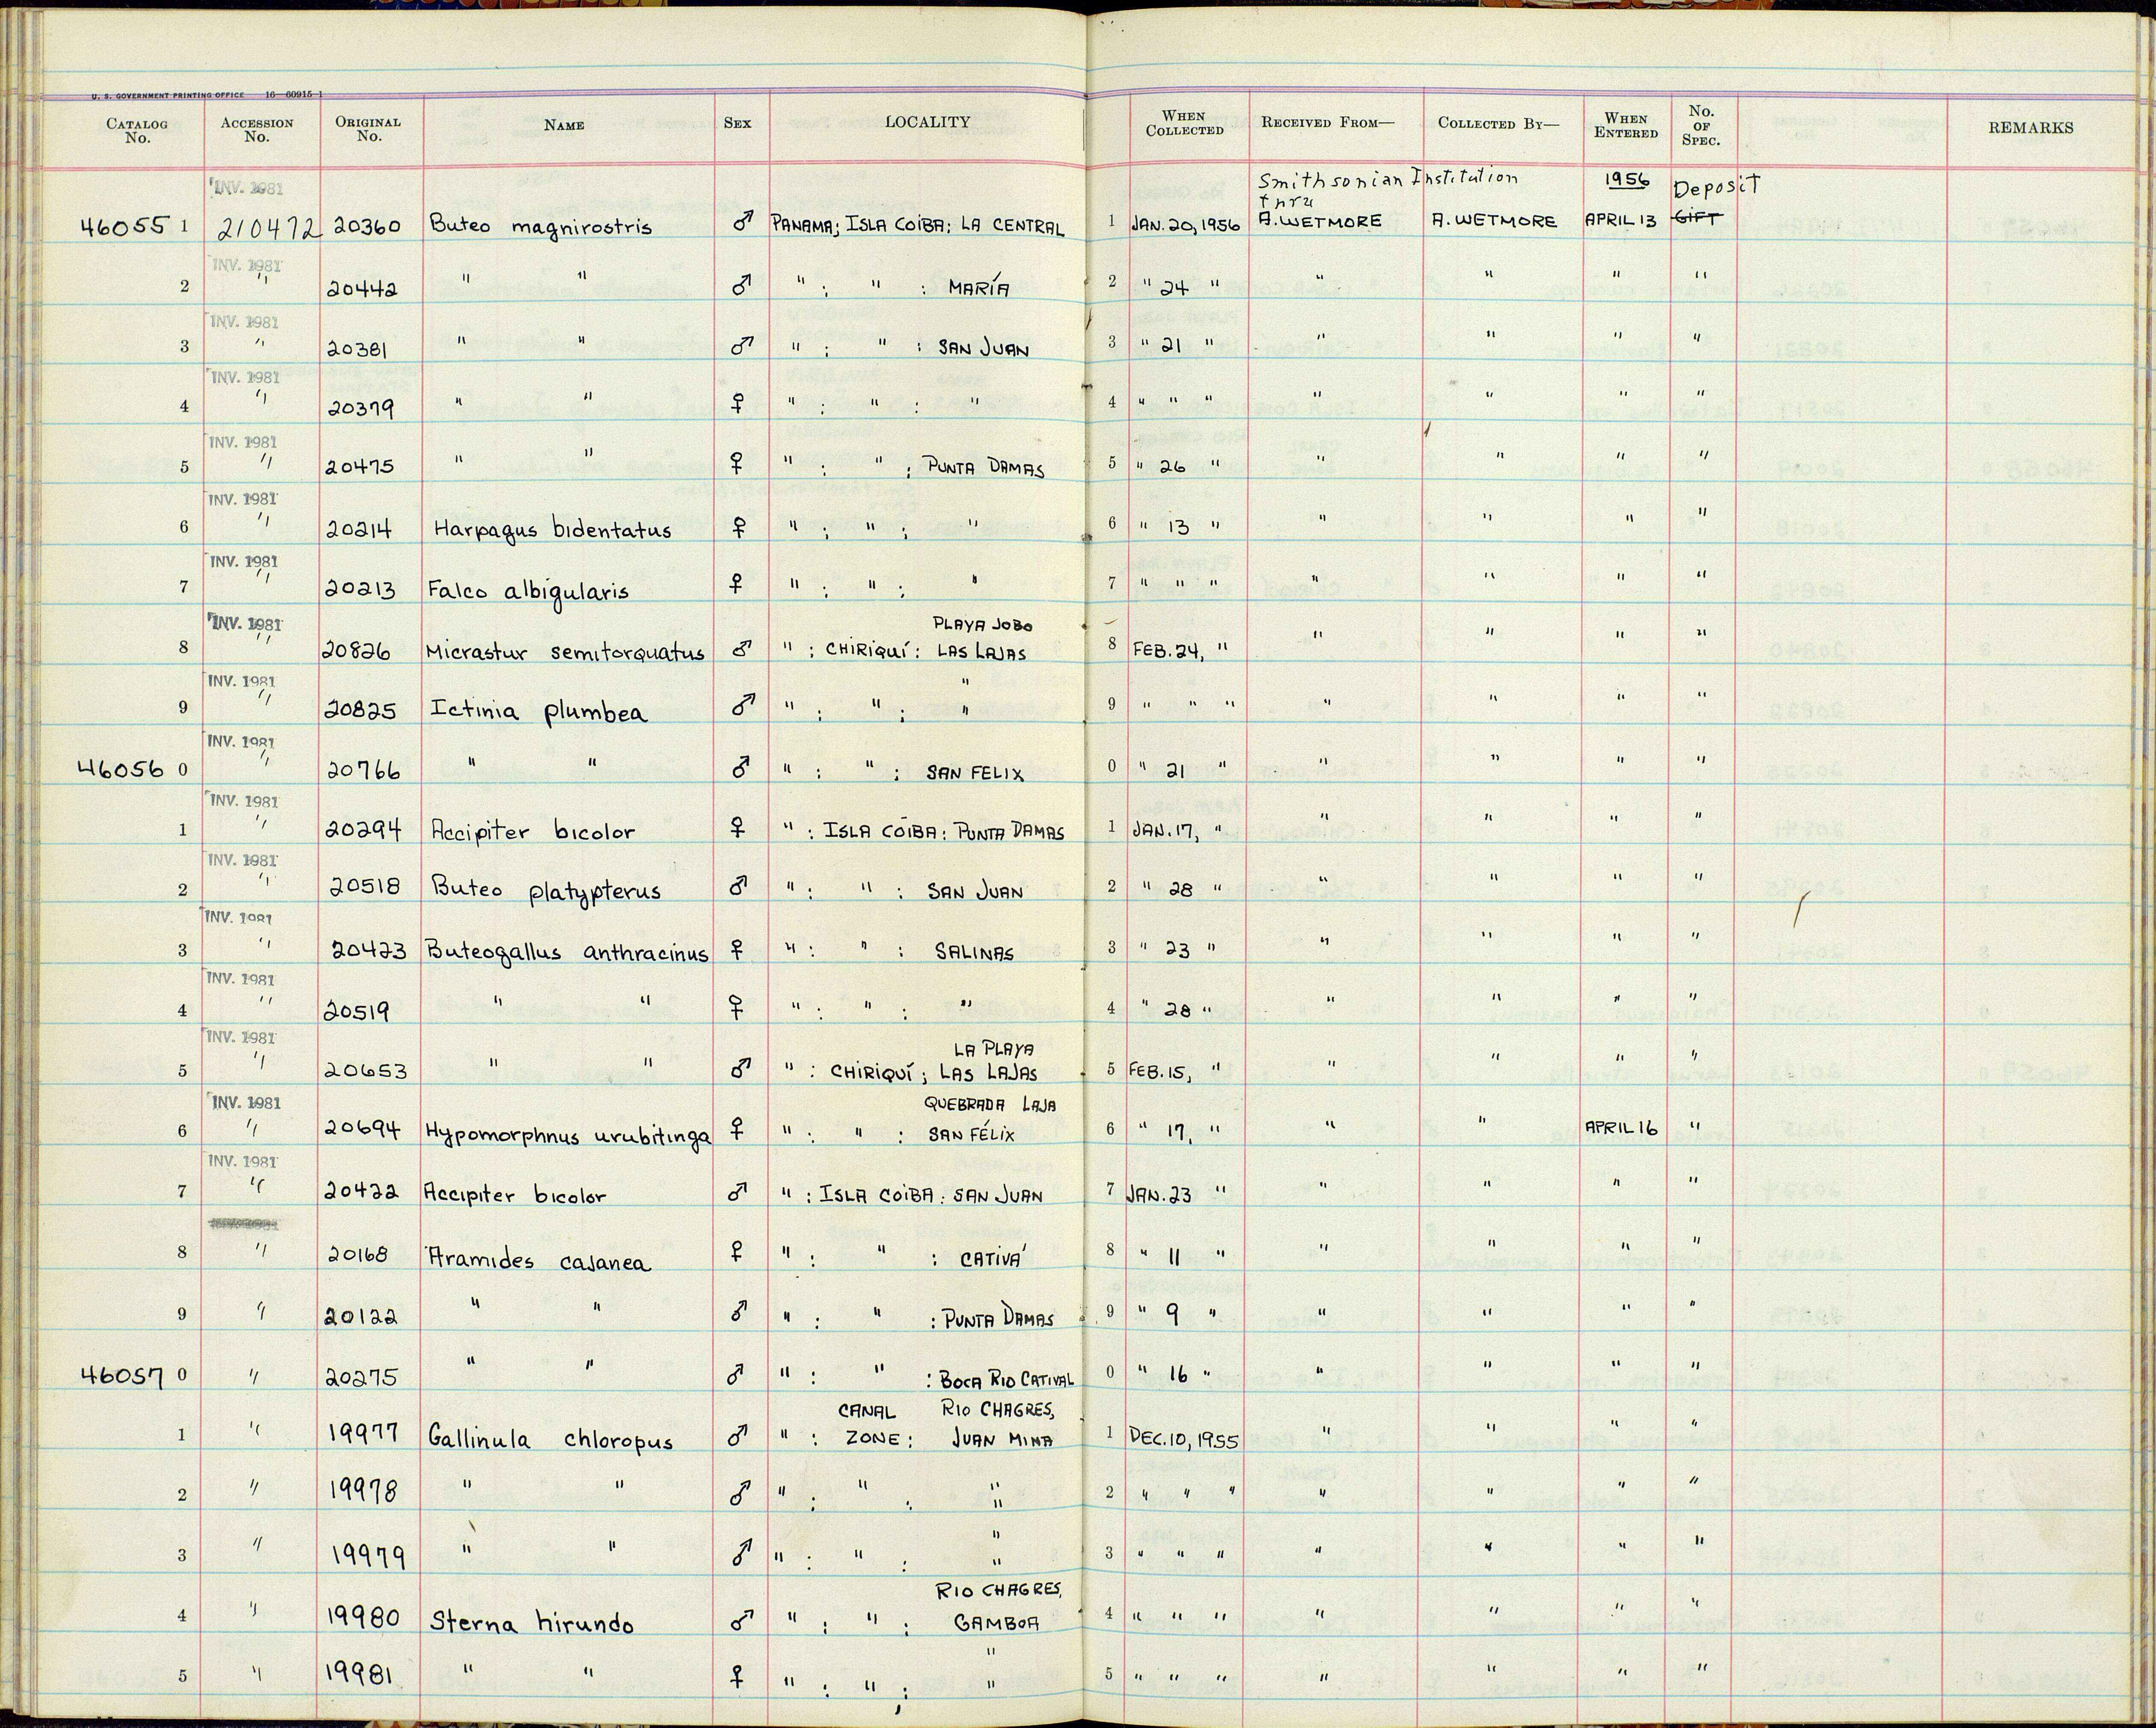Select original number 20653
Viewport: 2156px width, 1728px height.
pyautogui.click(x=366, y=1071)
